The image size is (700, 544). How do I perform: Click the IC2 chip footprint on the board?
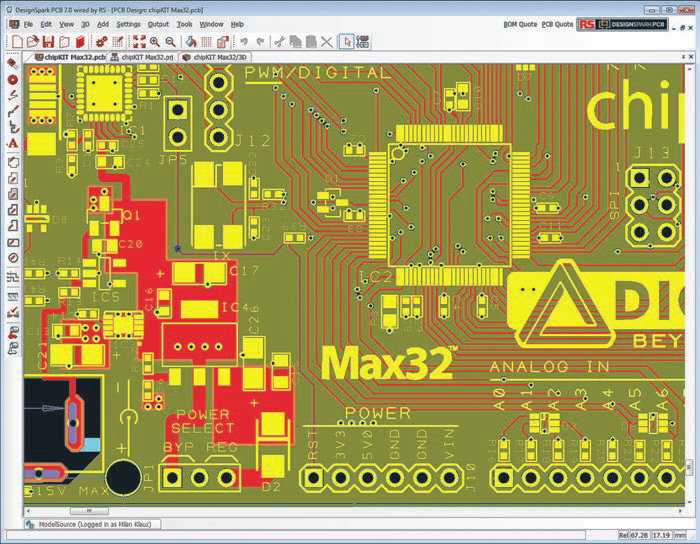click(449, 205)
